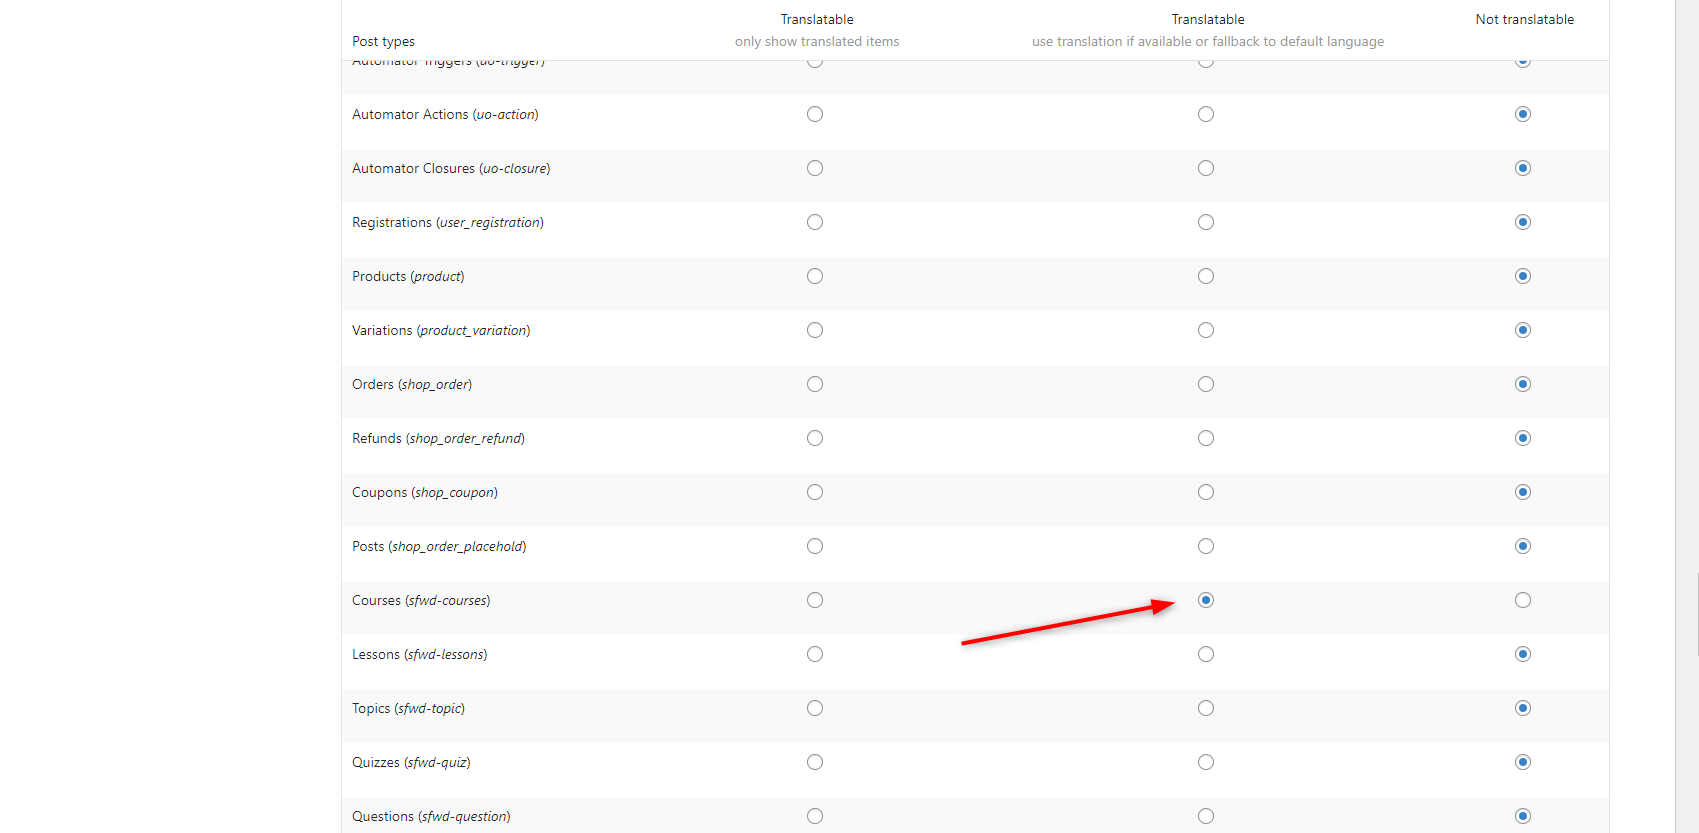
Task: Set Courses to show only translated items
Action: coord(815,600)
